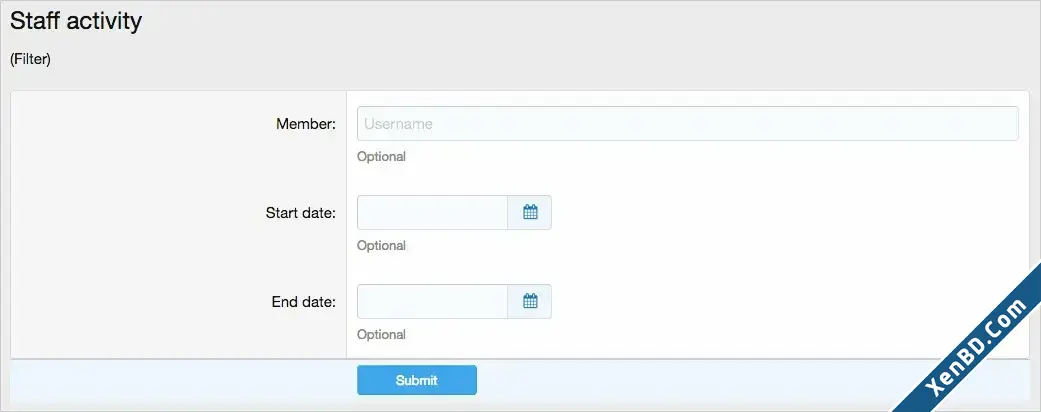This screenshot has height=412, width=1041.
Task: Select the Staff activity page heading
Action: (76, 21)
